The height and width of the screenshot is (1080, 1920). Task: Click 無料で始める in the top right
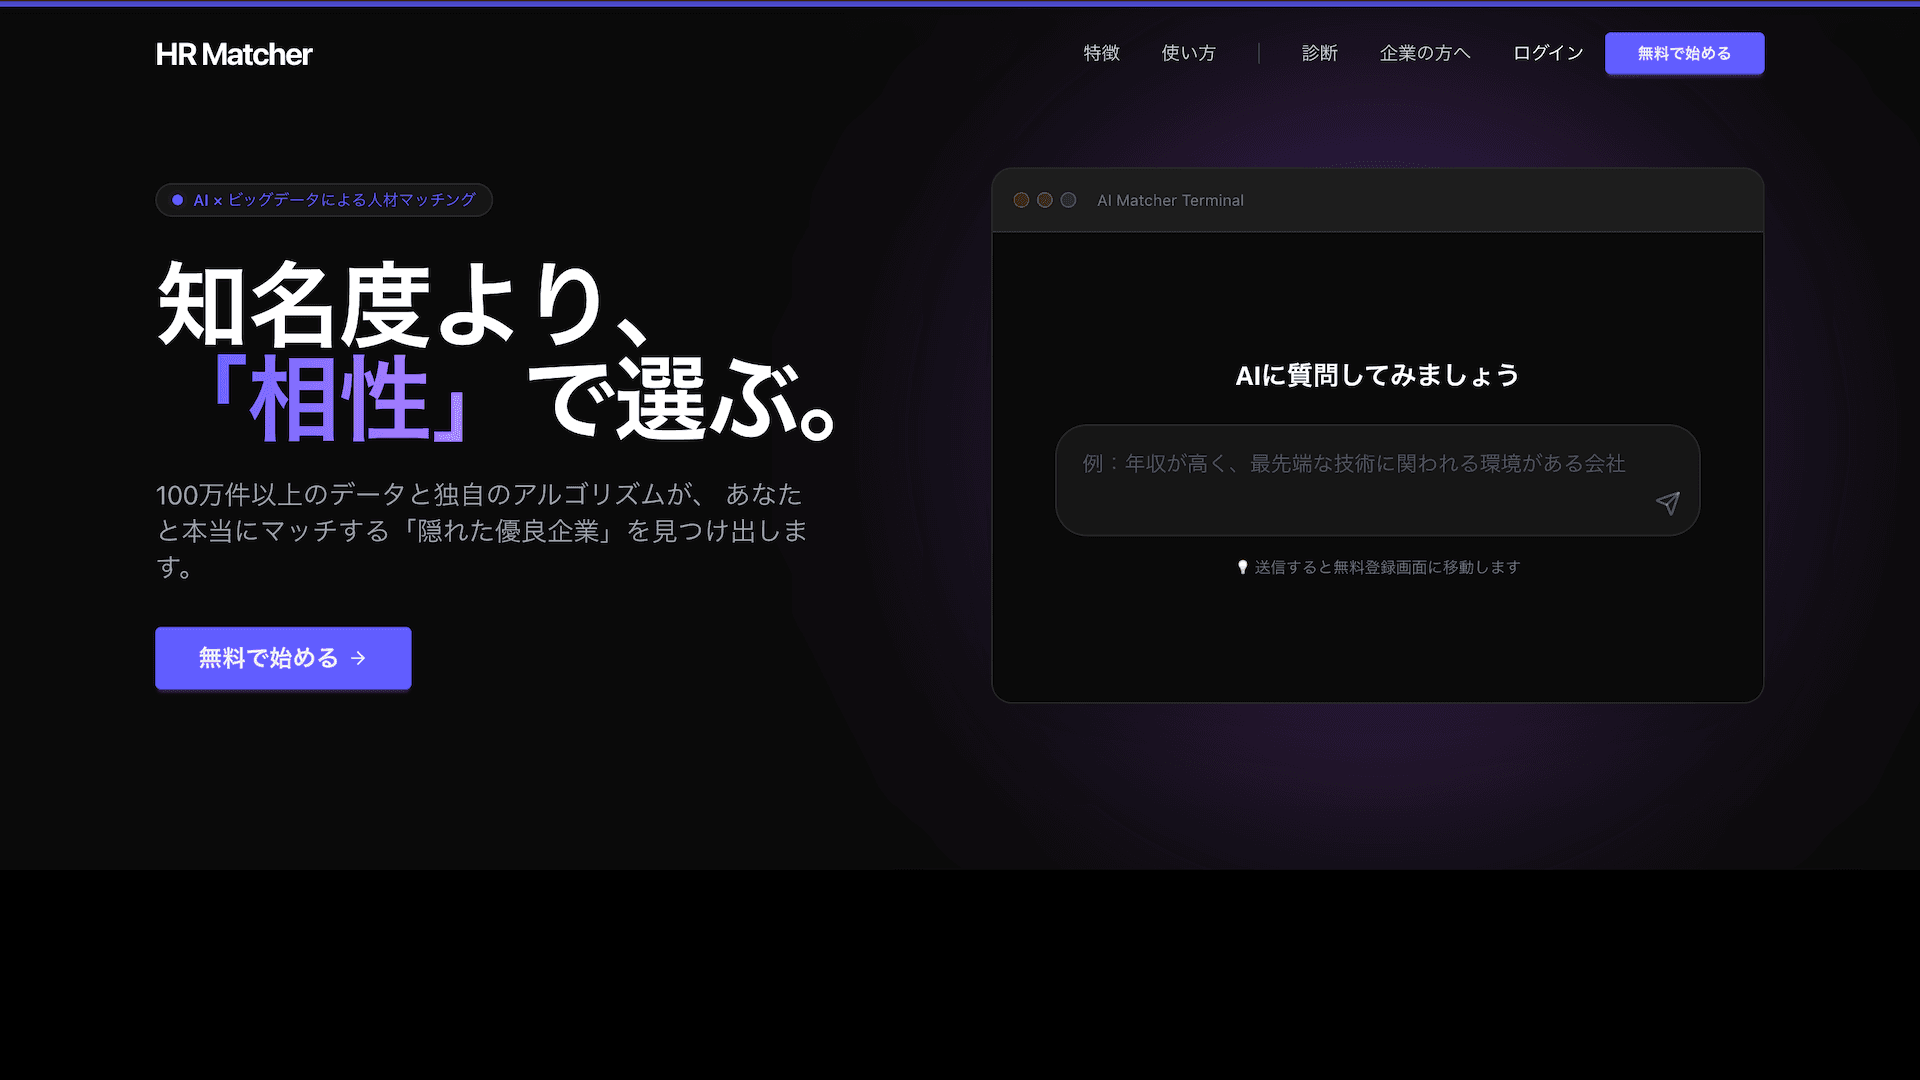[x=1684, y=53]
